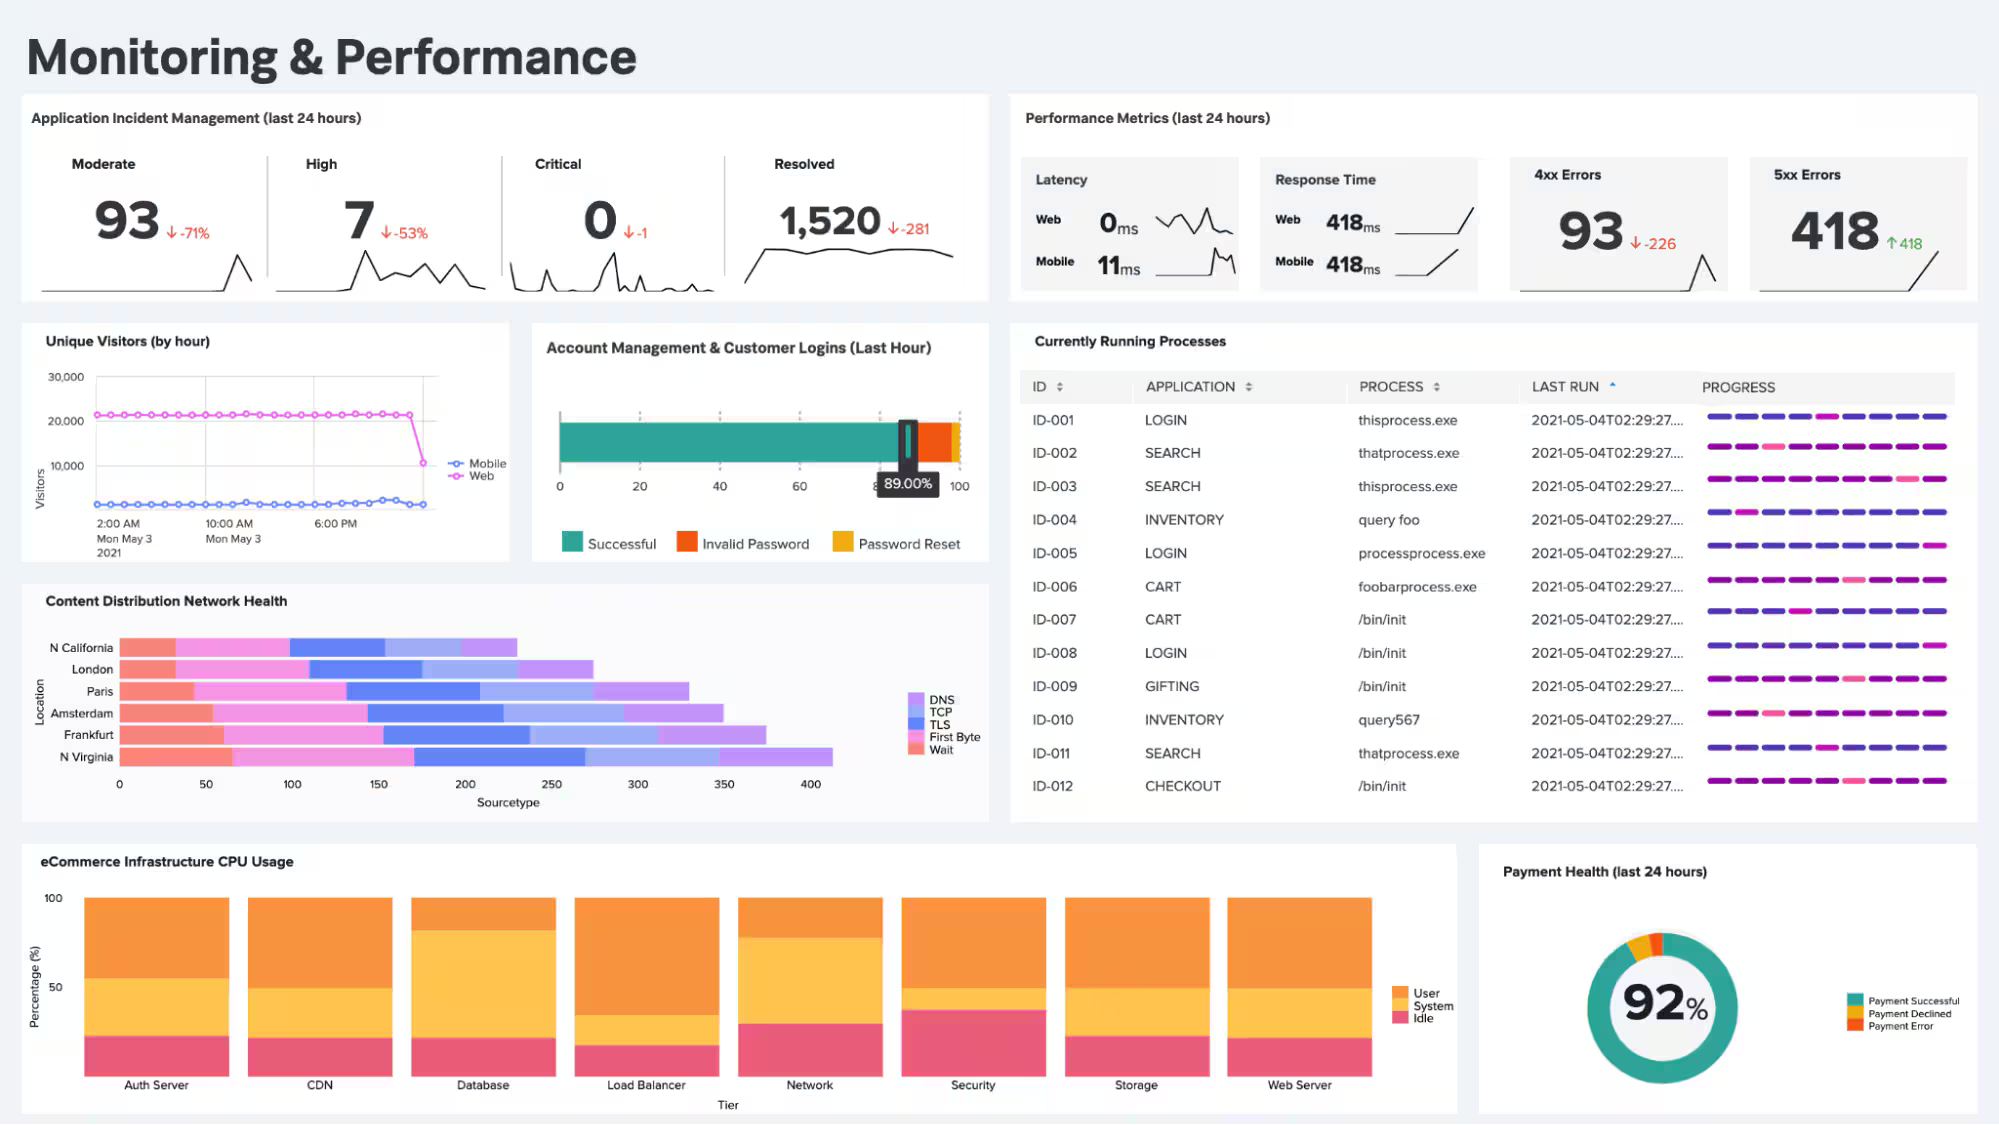Toggle the Password Reset legend item
The width and height of the screenshot is (1999, 1125).
pyautogui.click(x=897, y=543)
